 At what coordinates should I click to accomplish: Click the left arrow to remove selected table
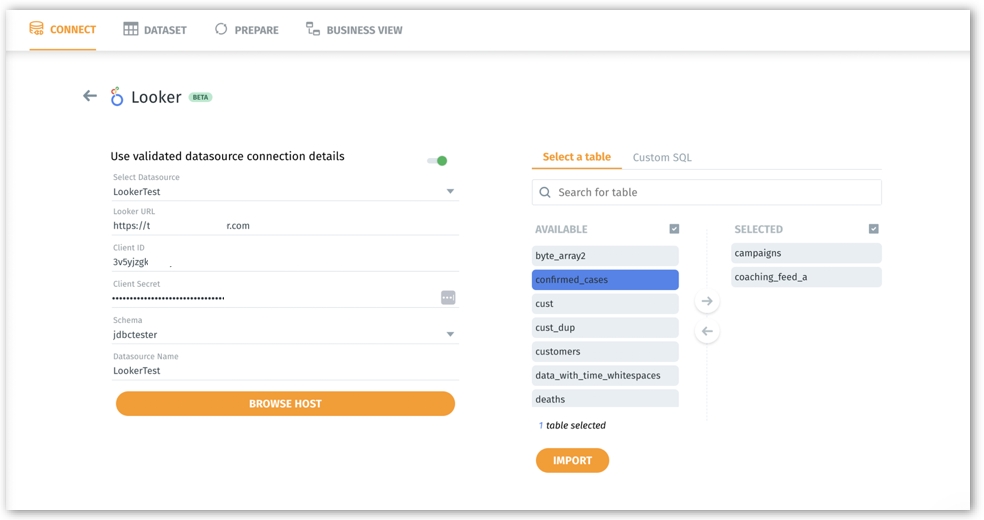pyautogui.click(x=707, y=331)
